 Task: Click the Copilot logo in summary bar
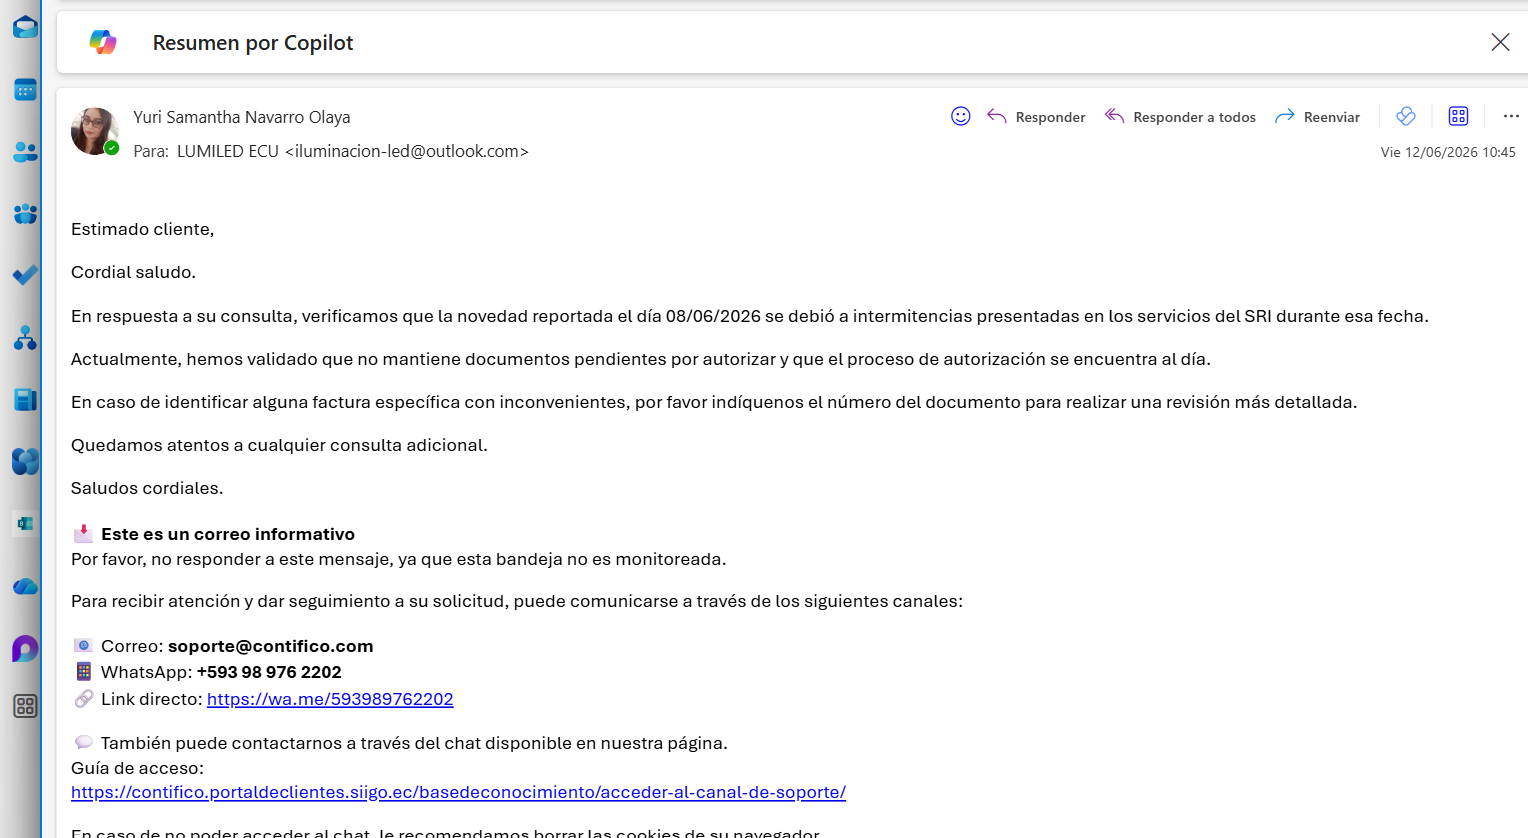[x=103, y=42]
